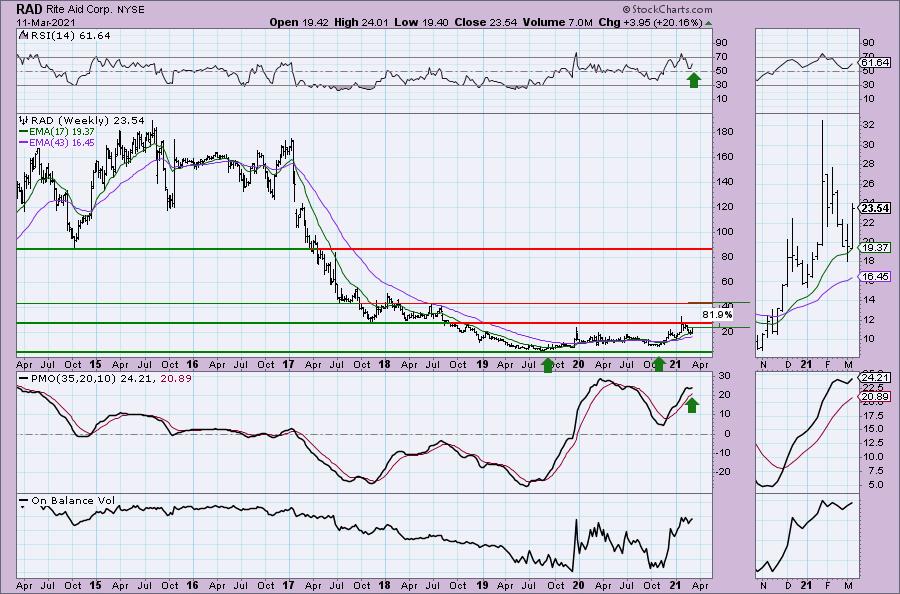
Task: Click the 28 axis label on the right mini chart
Action: (868, 164)
